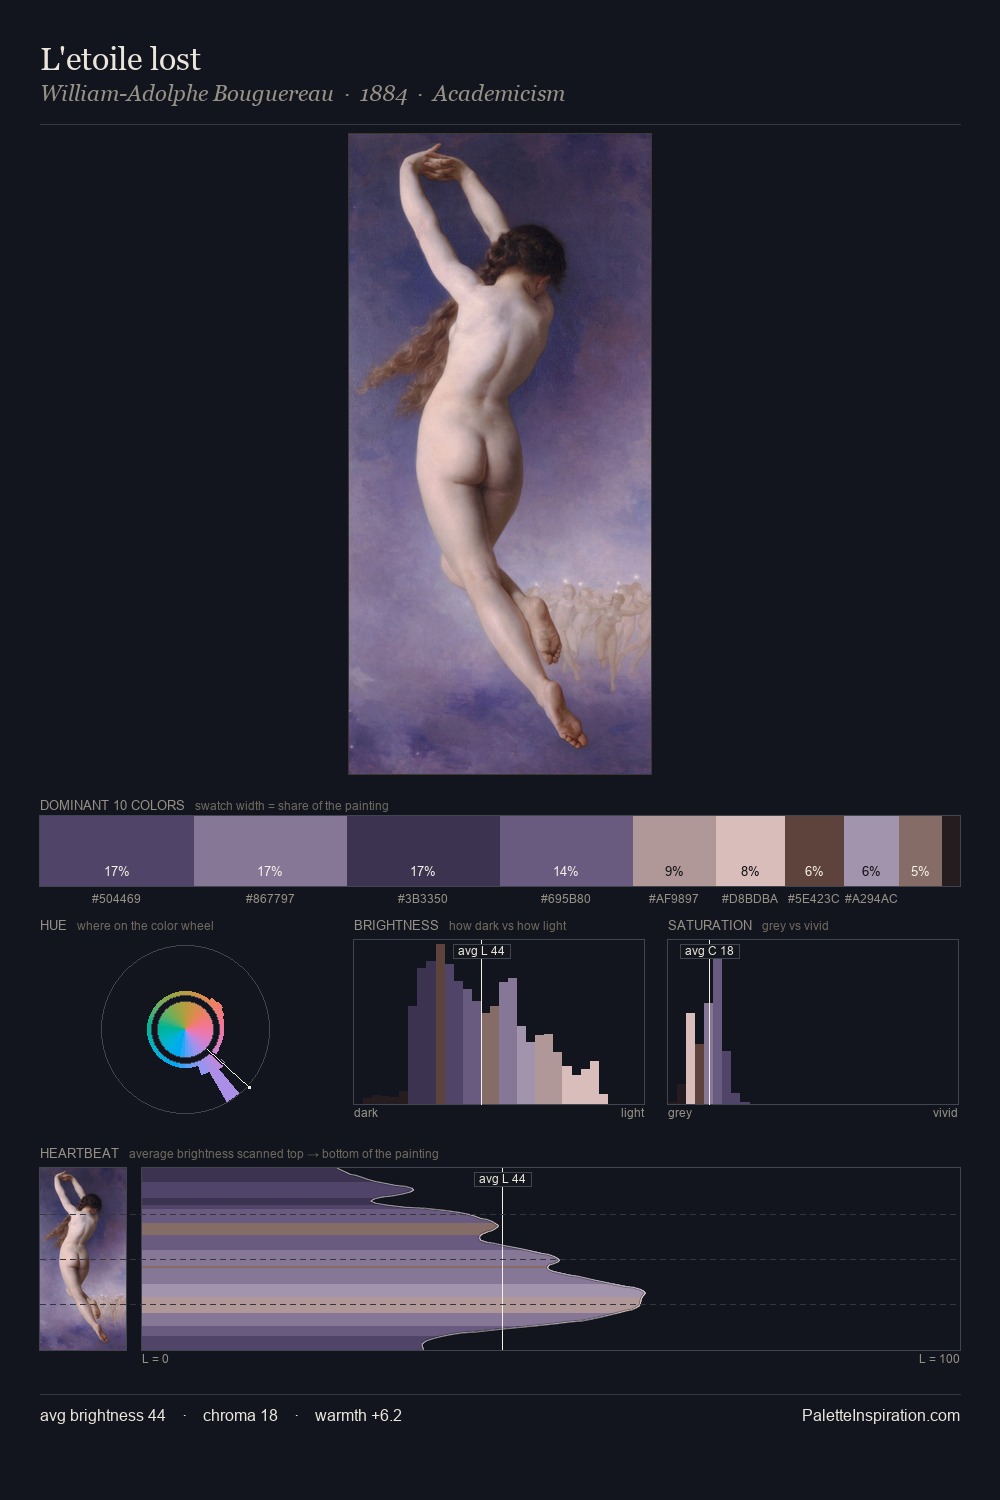
Task: Click the hex label #695B80
Action: point(566,899)
